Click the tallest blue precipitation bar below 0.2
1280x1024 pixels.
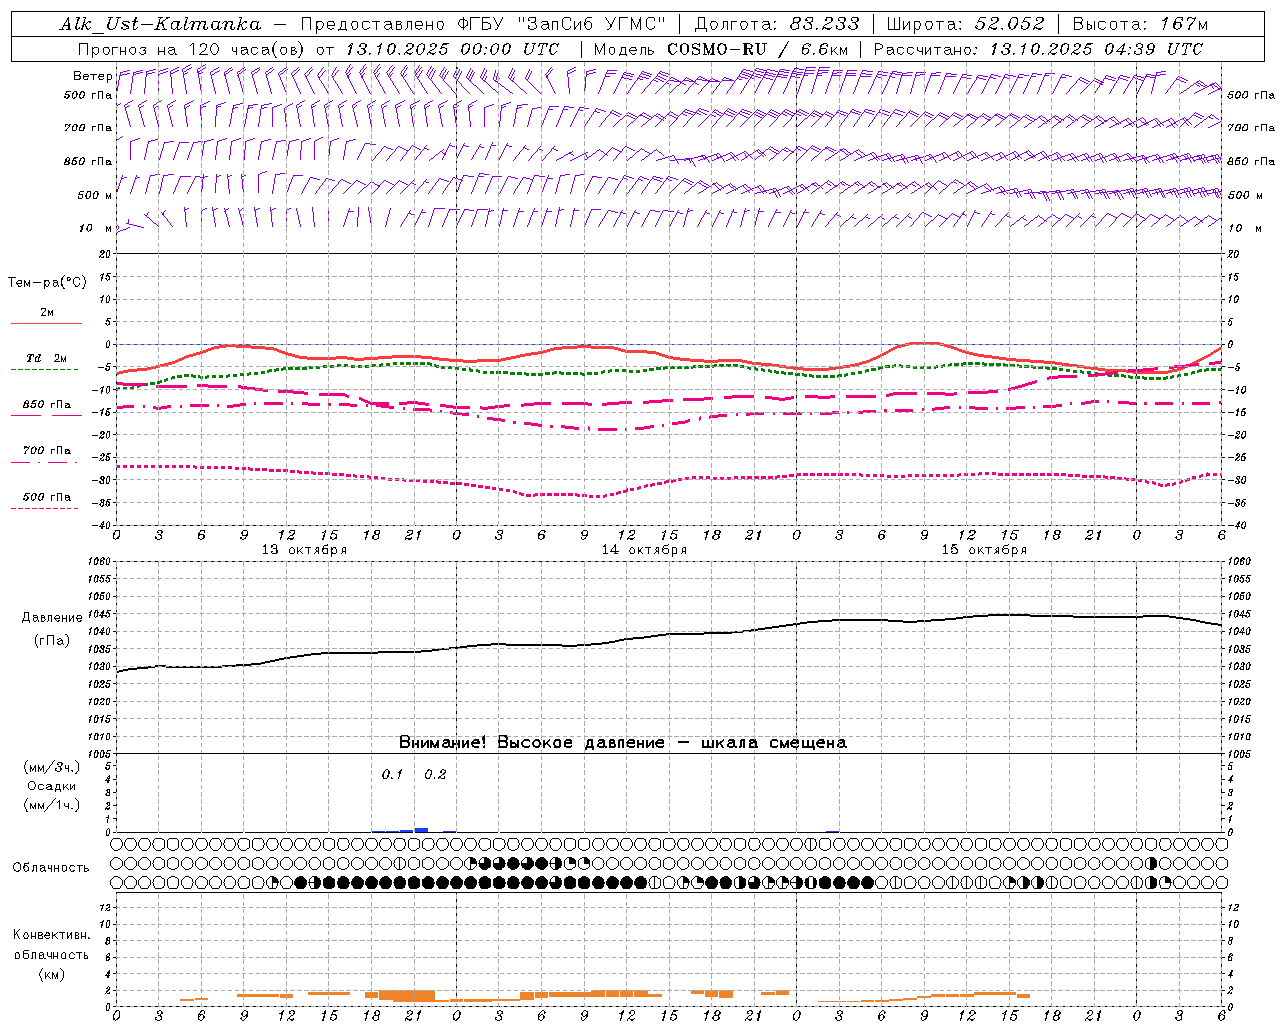(421, 830)
